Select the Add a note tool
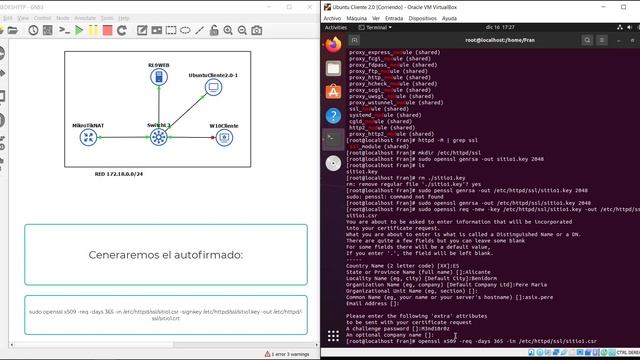Screen dimensions: 640x360 click(x=142, y=31)
